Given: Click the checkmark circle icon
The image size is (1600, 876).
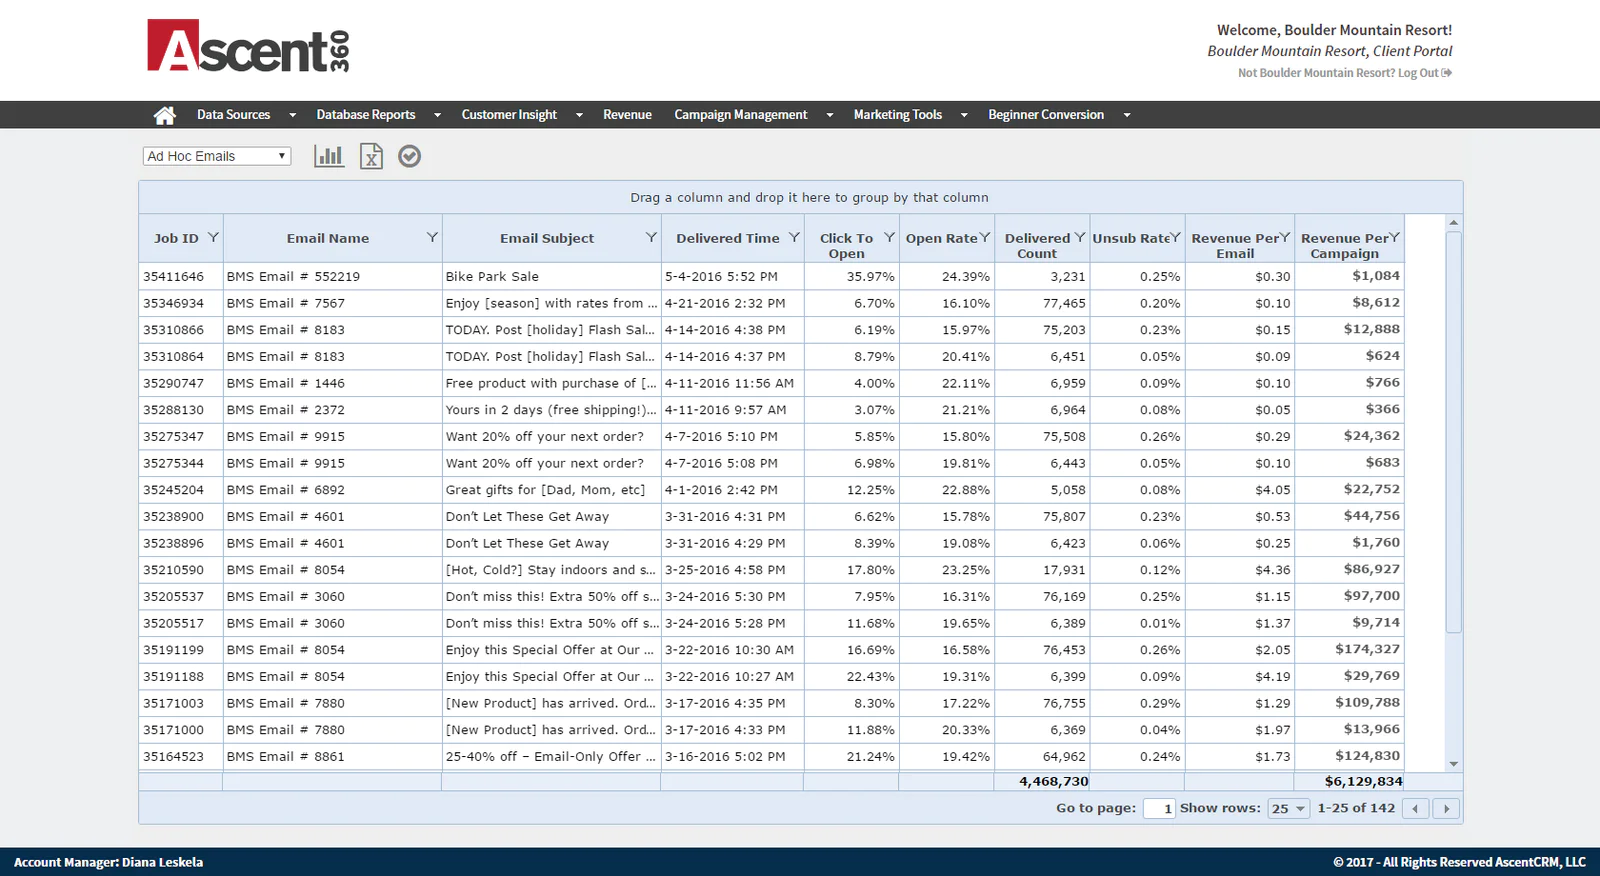Looking at the screenshot, I should [x=409, y=156].
